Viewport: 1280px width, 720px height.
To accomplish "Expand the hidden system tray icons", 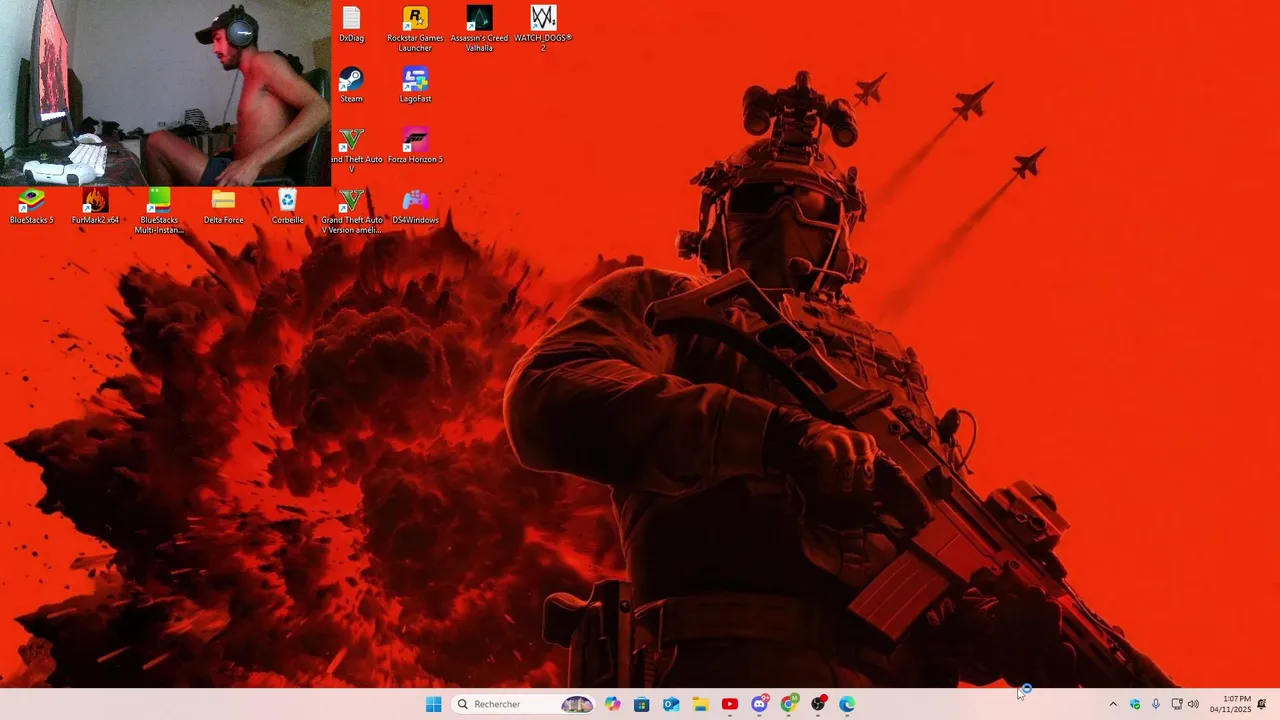I will (x=1113, y=704).
